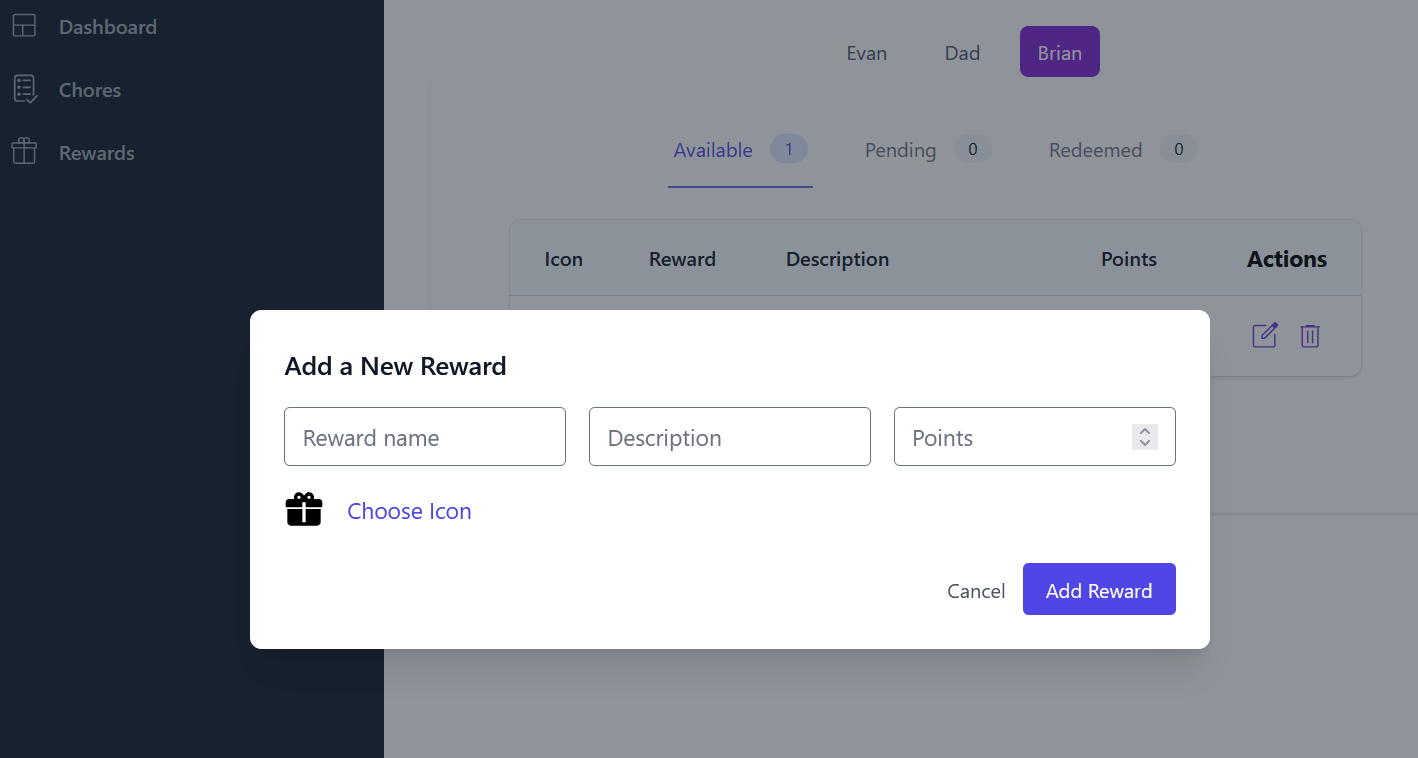View Brian's rewards tab
The image size is (1418, 758).
[1059, 51]
